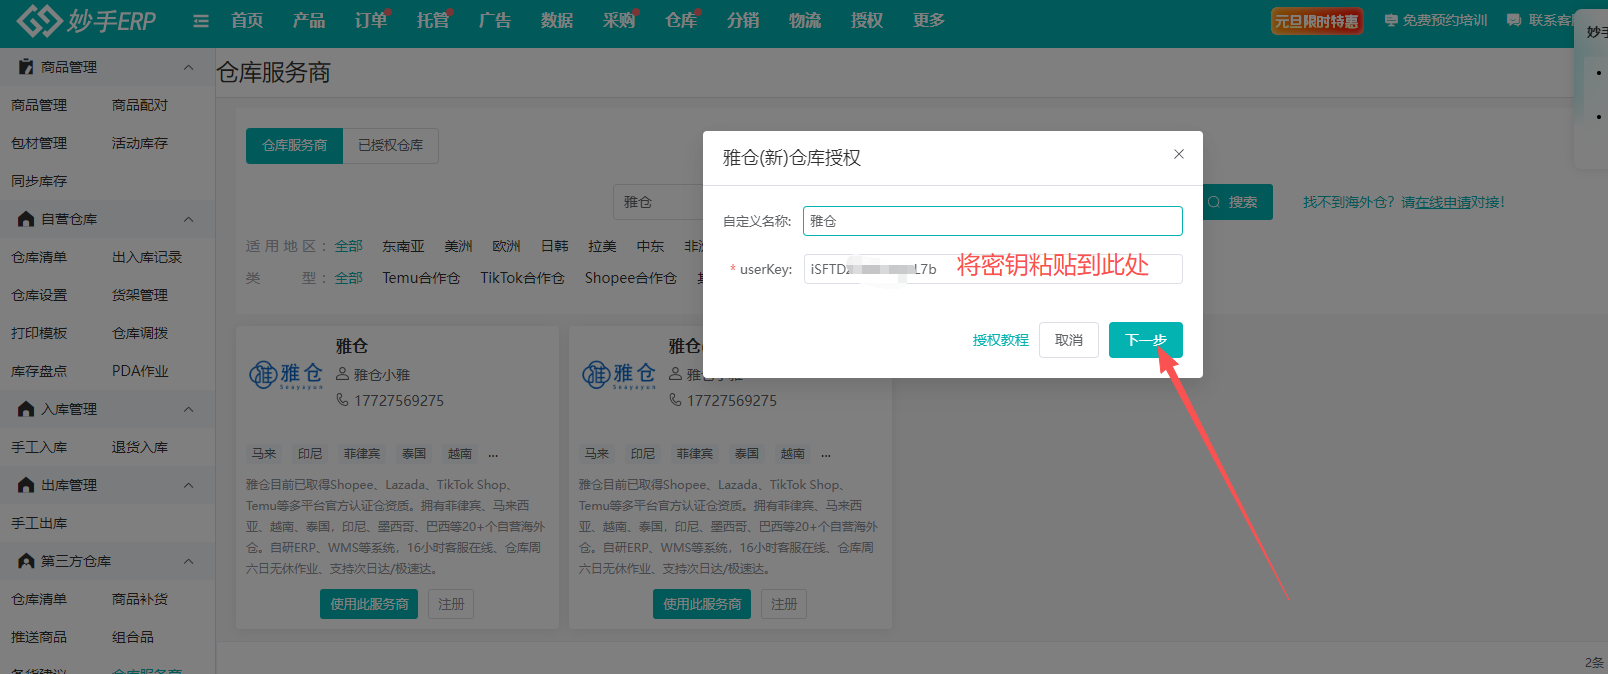Collapse the 入库管理 sidebar section
Screen dimensions: 1608x674
pyautogui.click(x=188, y=409)
